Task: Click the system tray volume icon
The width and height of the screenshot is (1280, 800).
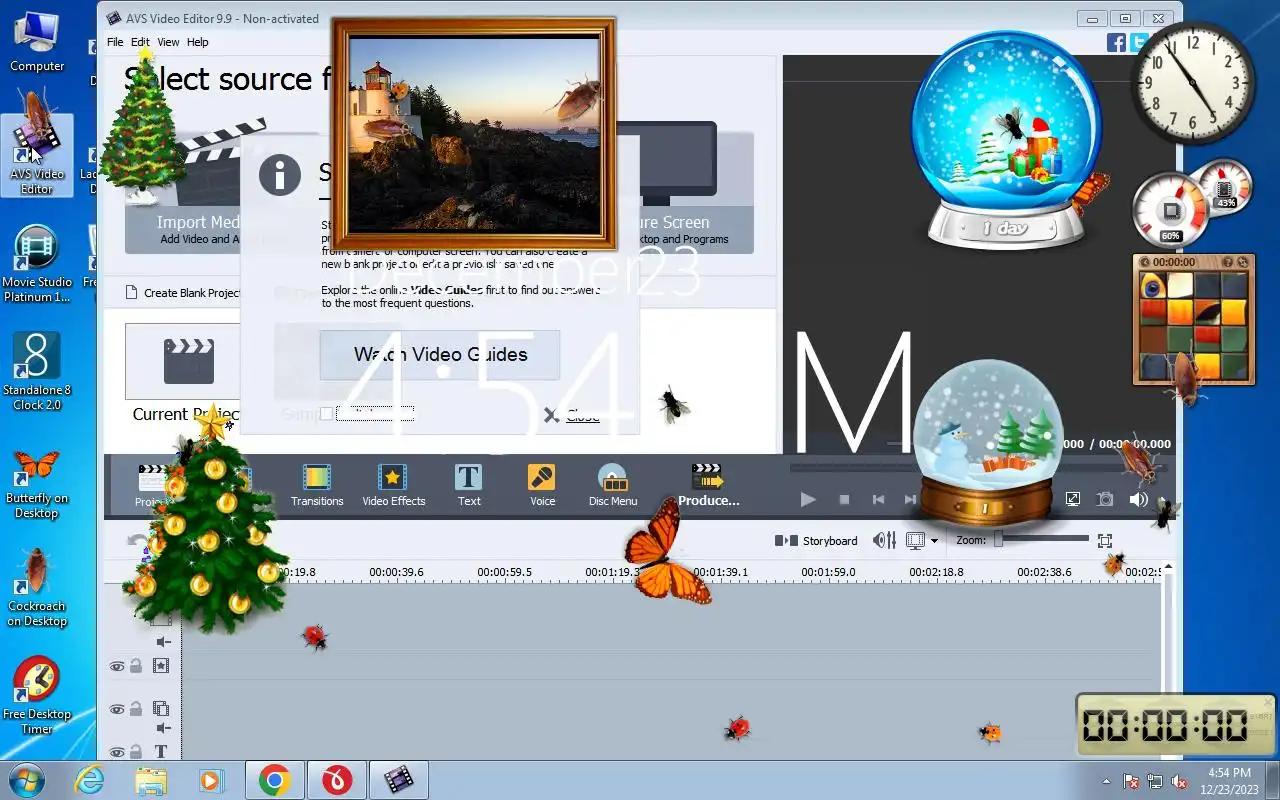Action: [x=1178, y=781]
